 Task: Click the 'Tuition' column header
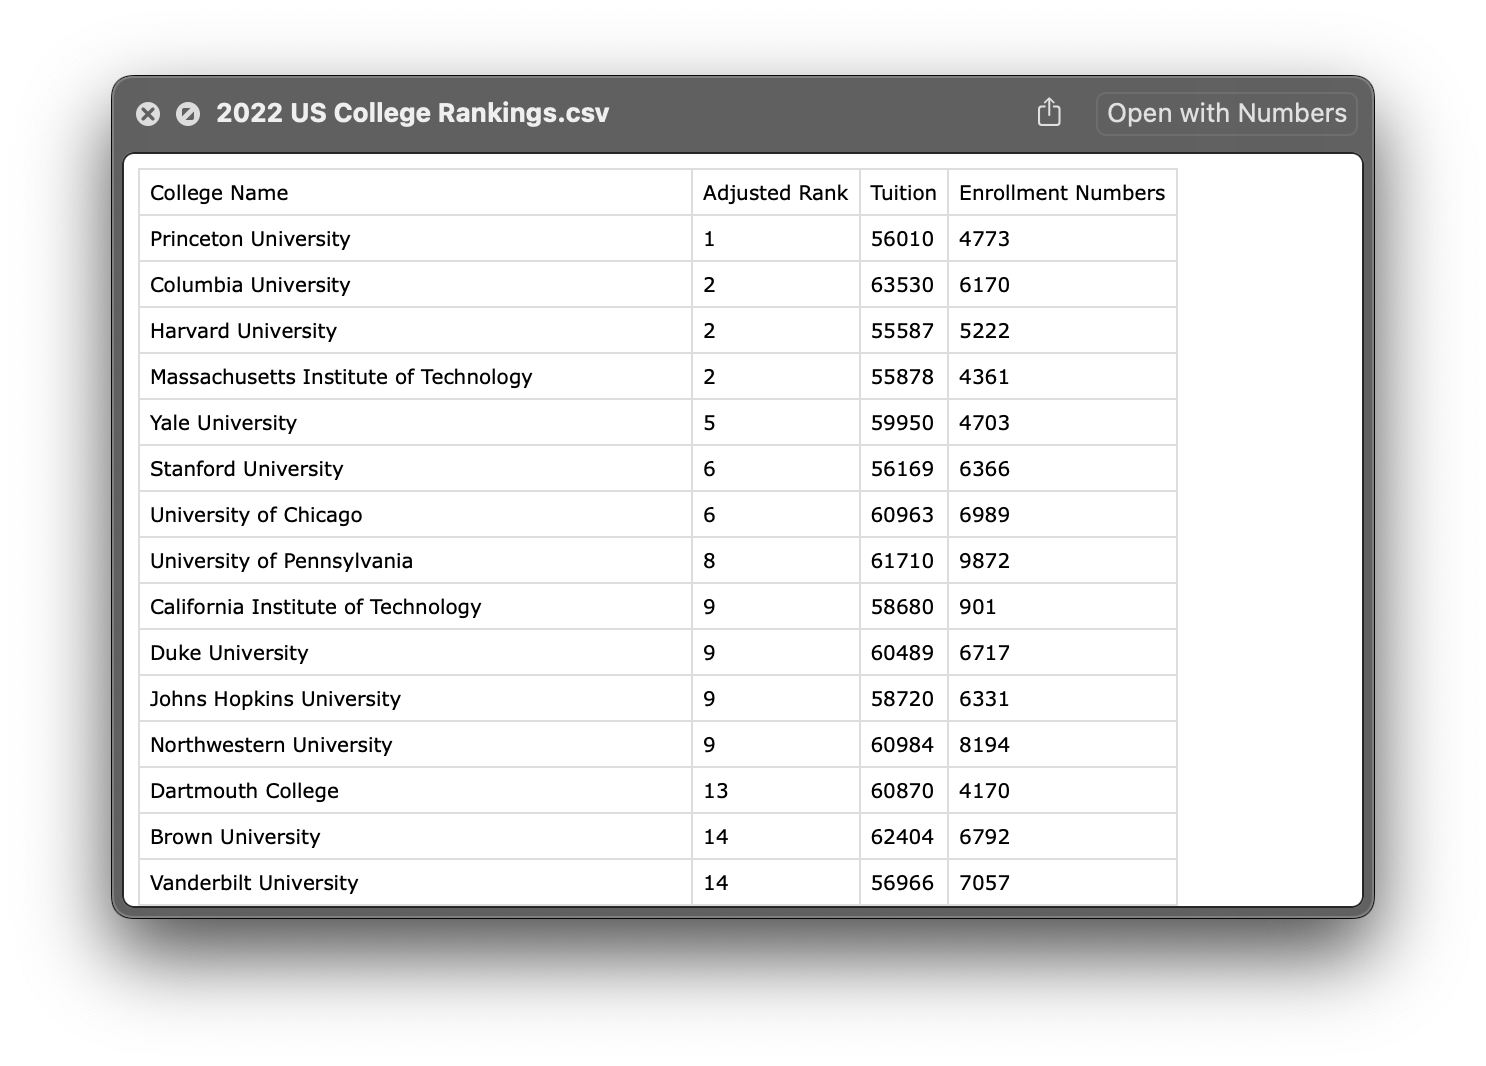coord(903,193)
